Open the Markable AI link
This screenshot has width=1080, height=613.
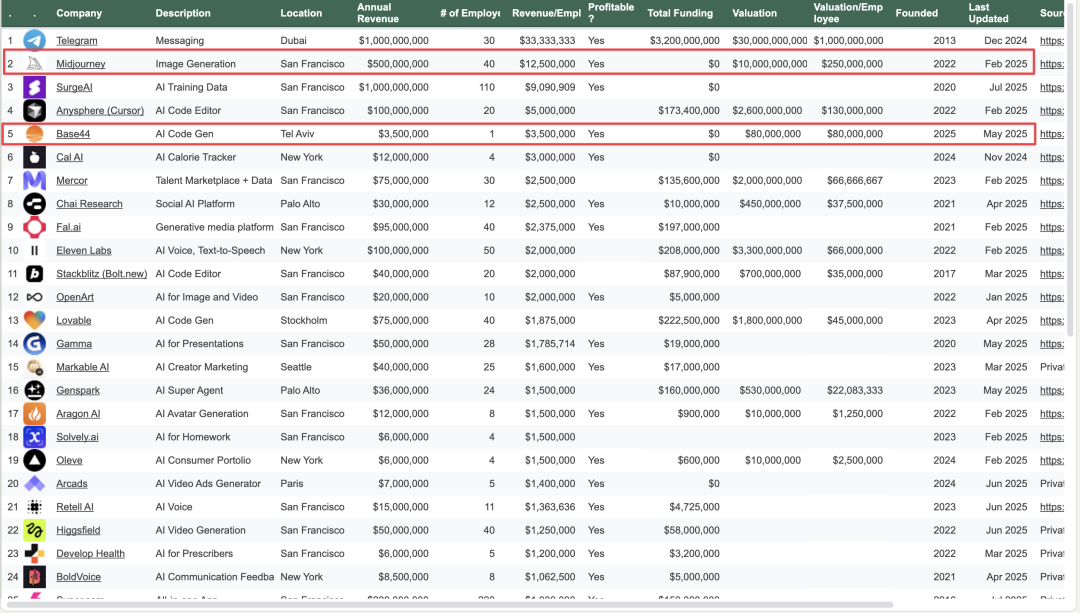pos(82,367)
